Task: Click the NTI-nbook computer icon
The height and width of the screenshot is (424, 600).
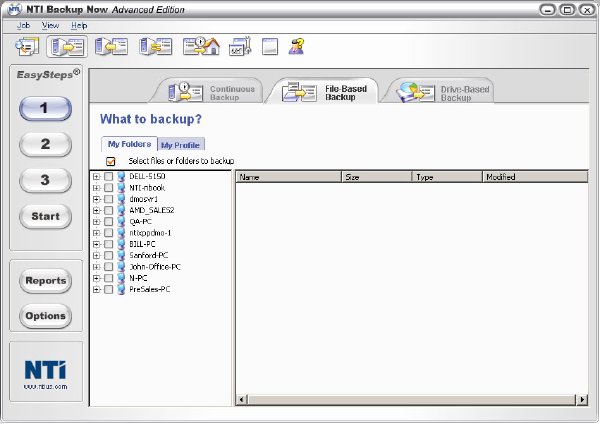Action: click(x=121, y=188)
